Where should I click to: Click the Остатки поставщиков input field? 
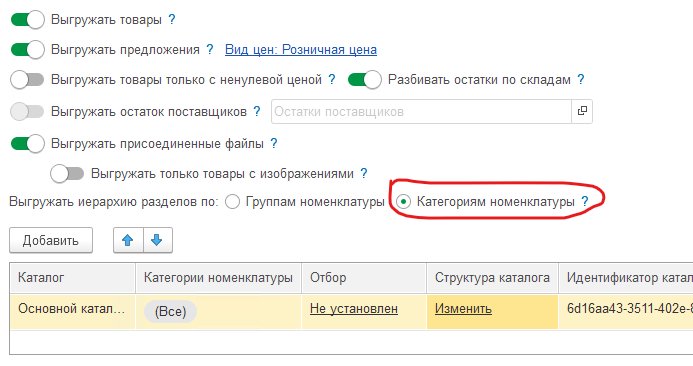(422, 111)
